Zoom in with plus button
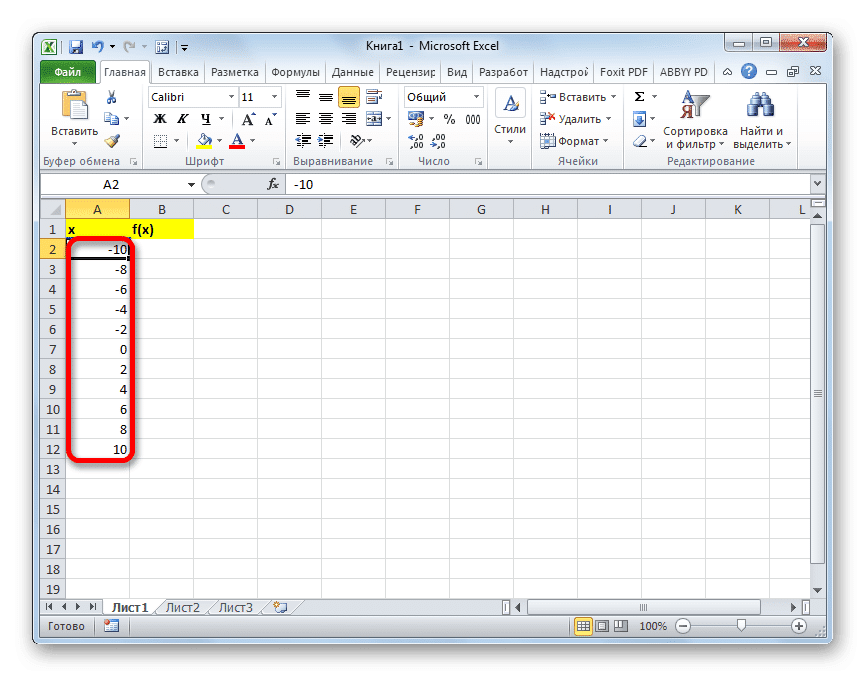Screen dimensions: 866x677 tap(799, 626)
